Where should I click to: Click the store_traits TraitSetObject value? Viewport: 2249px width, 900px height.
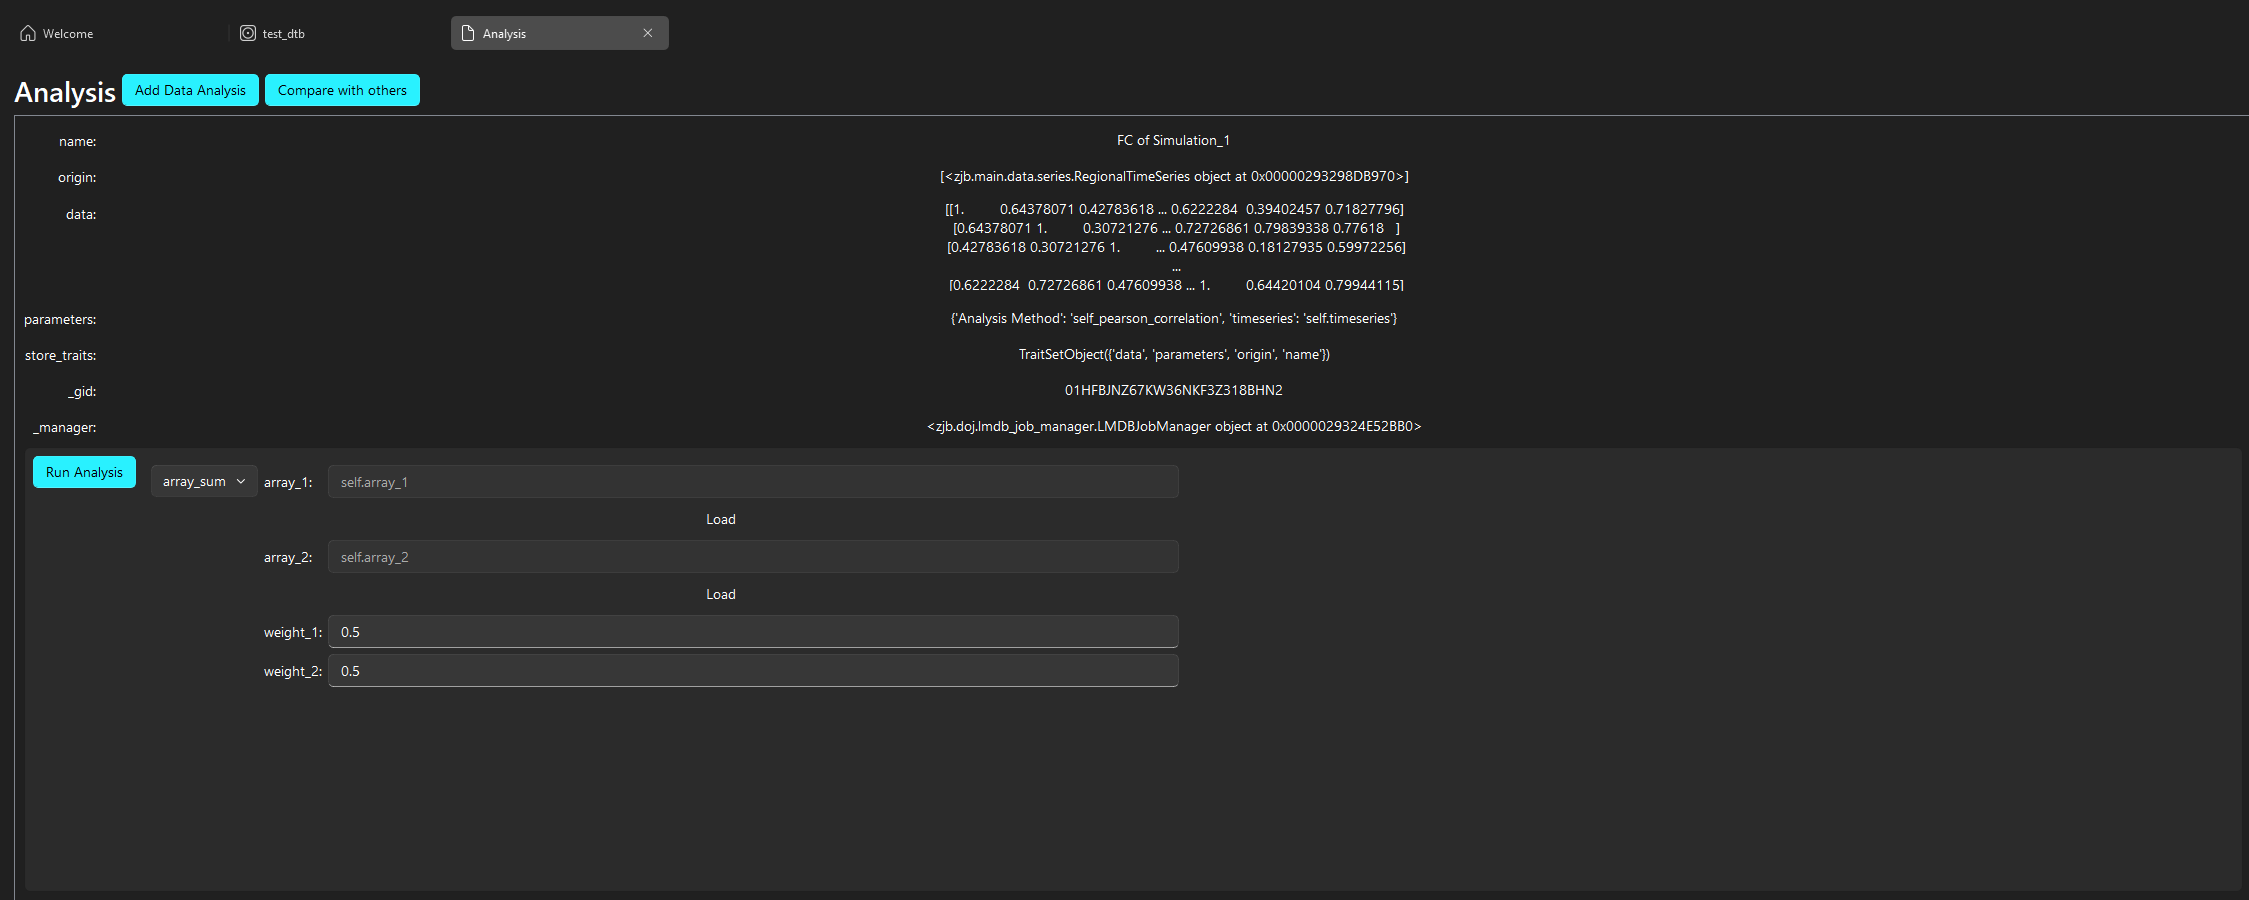(x=1174, y=354)
